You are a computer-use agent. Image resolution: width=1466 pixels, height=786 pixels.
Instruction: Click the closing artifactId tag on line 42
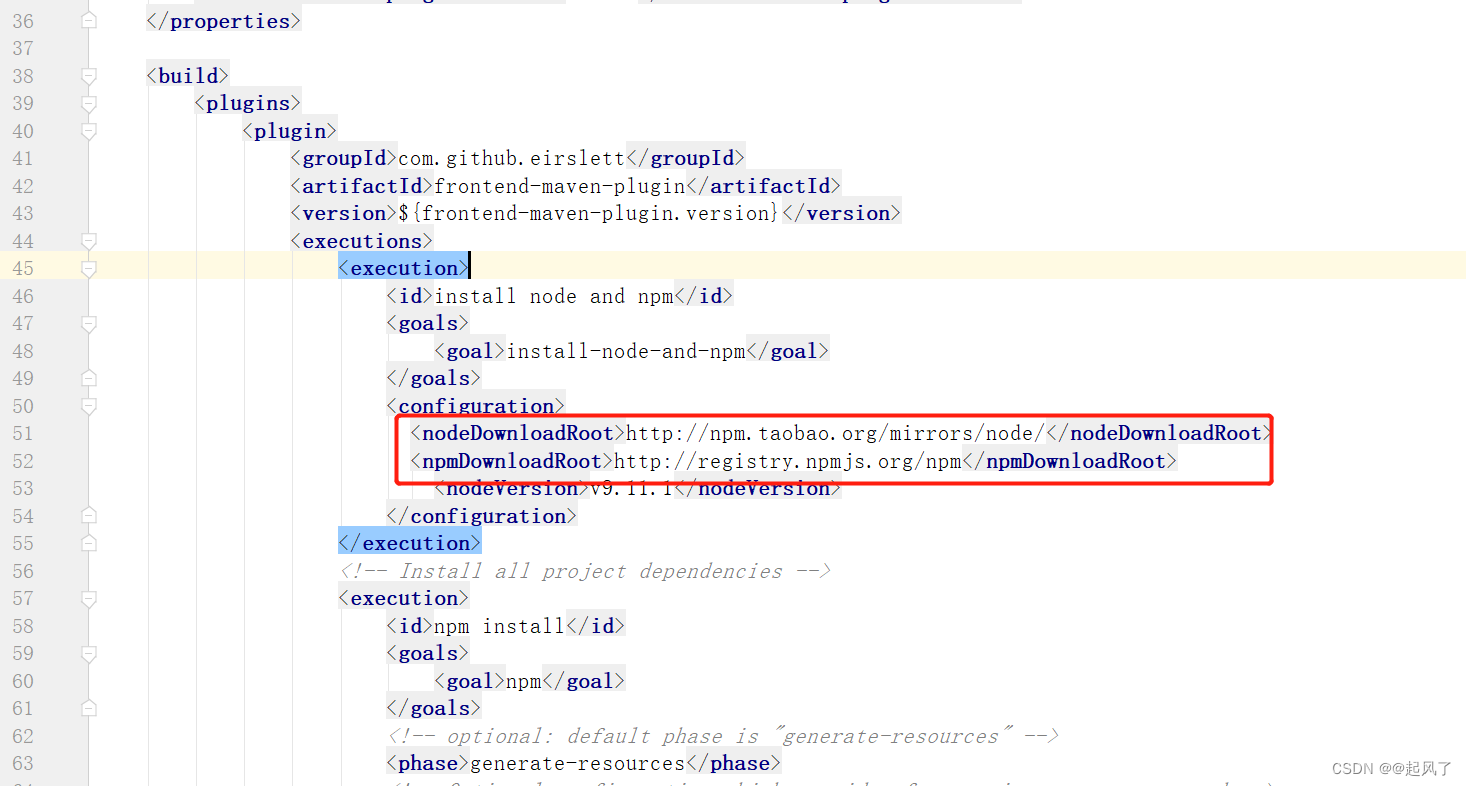764,186
